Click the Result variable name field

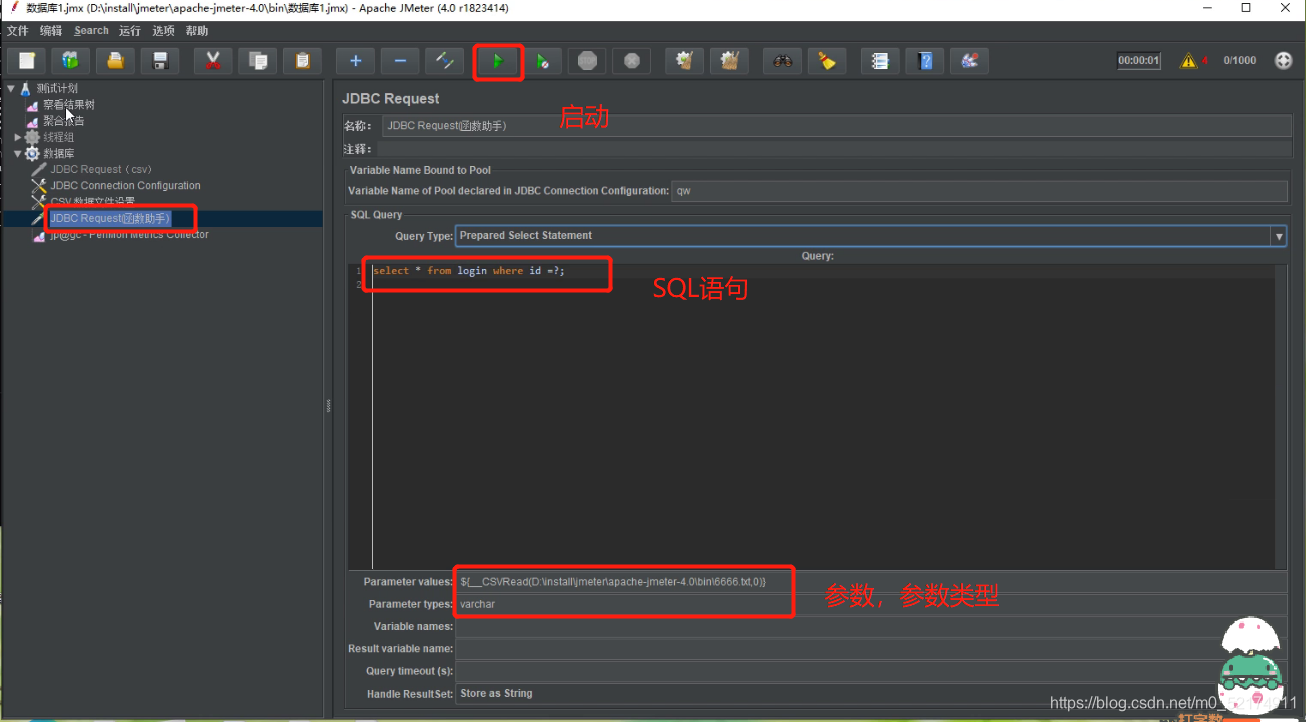tap(871, 648)
